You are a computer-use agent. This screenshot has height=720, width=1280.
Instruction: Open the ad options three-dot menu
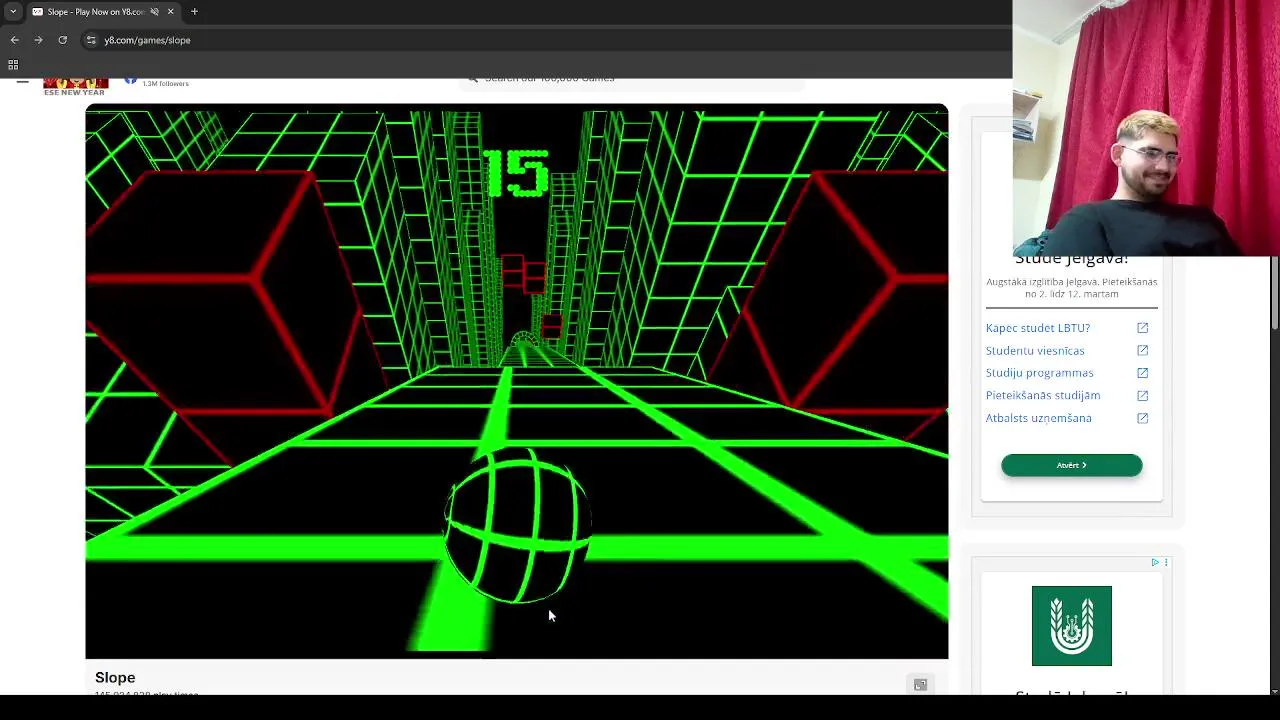click(x=1166, y=563)
